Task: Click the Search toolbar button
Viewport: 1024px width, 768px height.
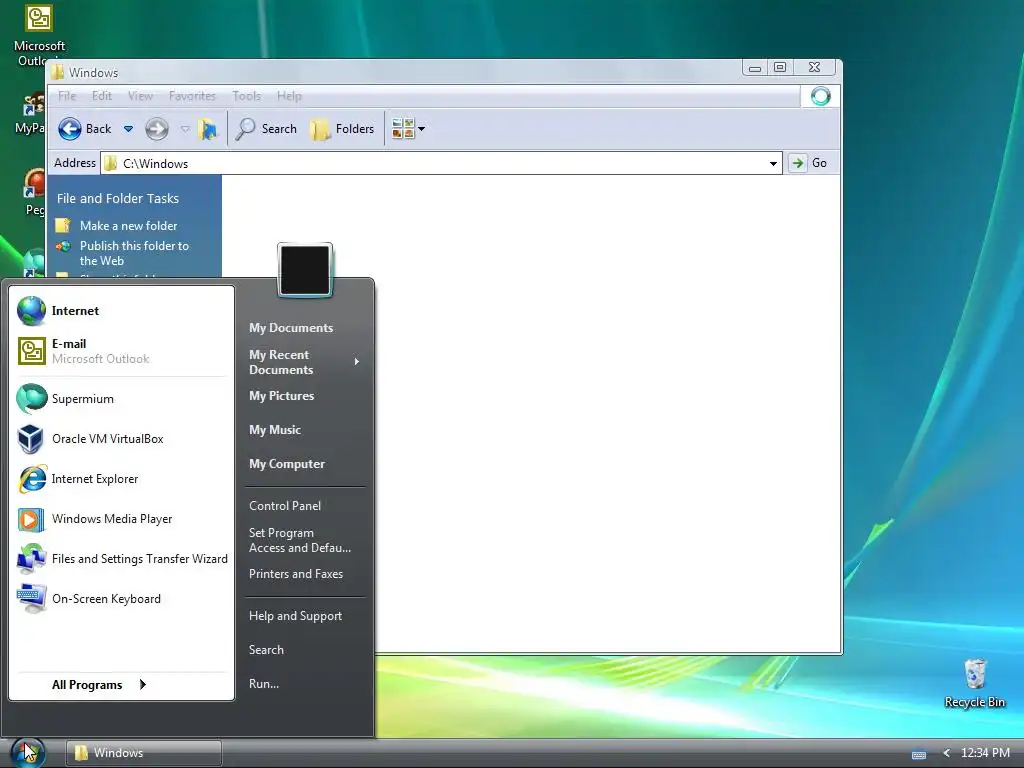Action: coord(266,129)
